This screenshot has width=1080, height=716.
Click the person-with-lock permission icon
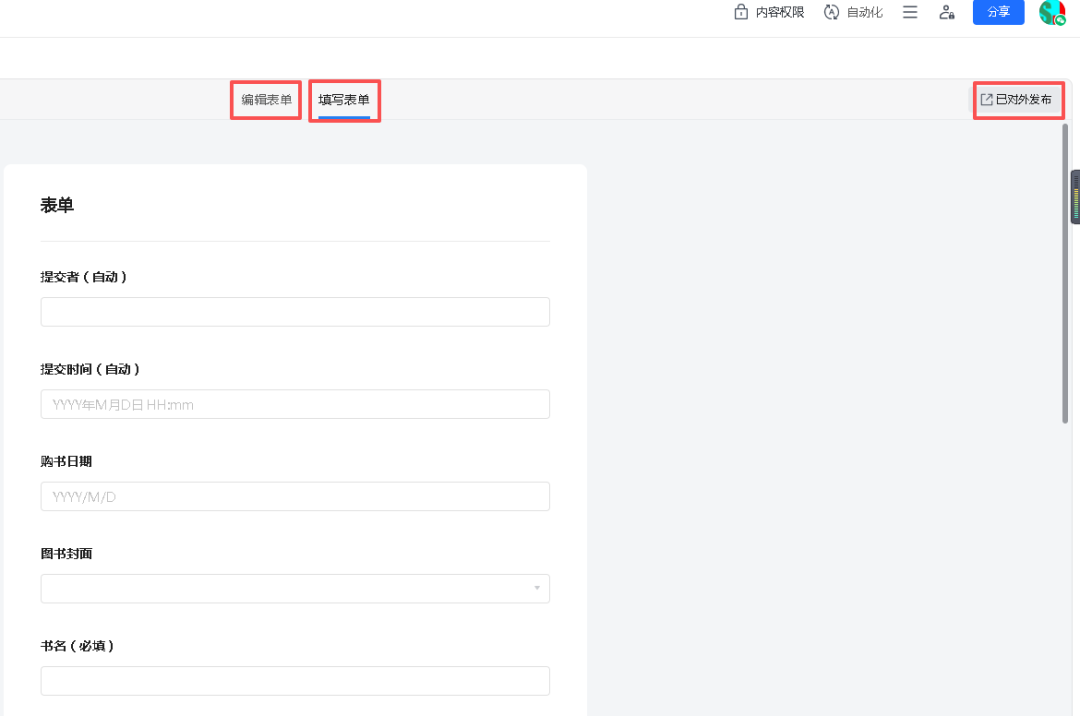946,13
